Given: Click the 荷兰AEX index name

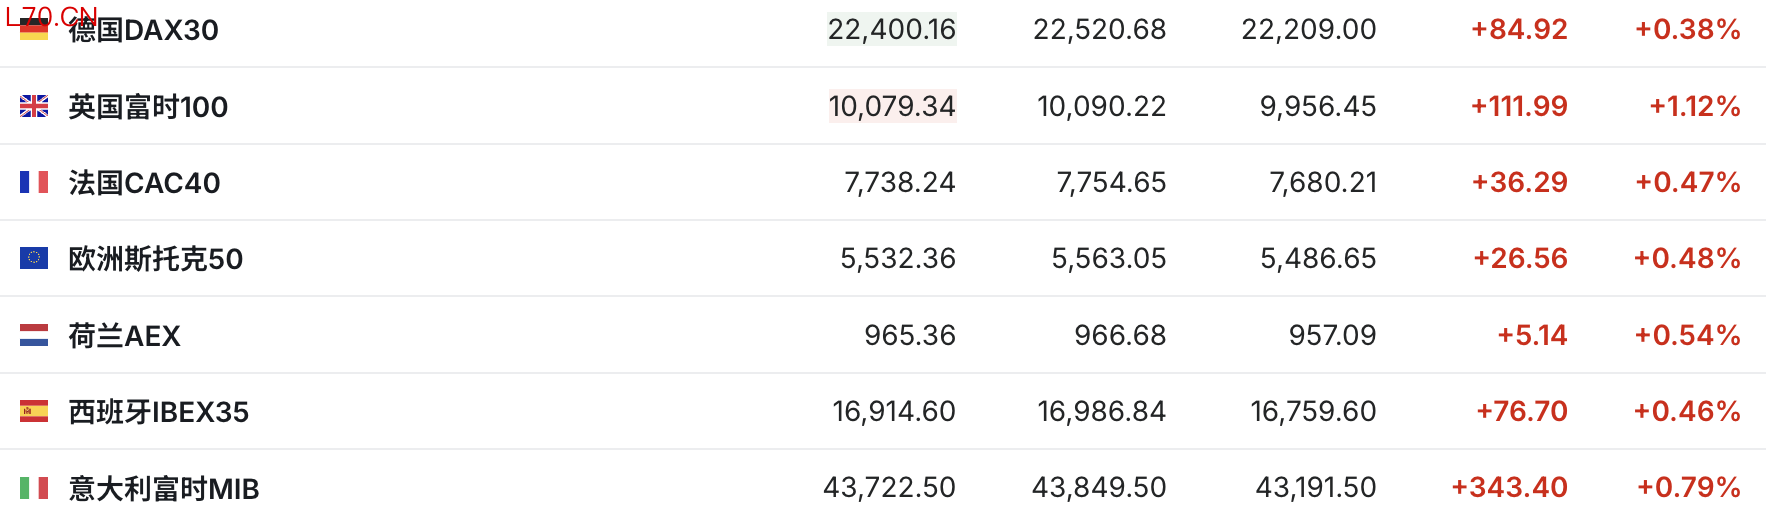Looking at the screenshot, I should (x=124, y=336).
